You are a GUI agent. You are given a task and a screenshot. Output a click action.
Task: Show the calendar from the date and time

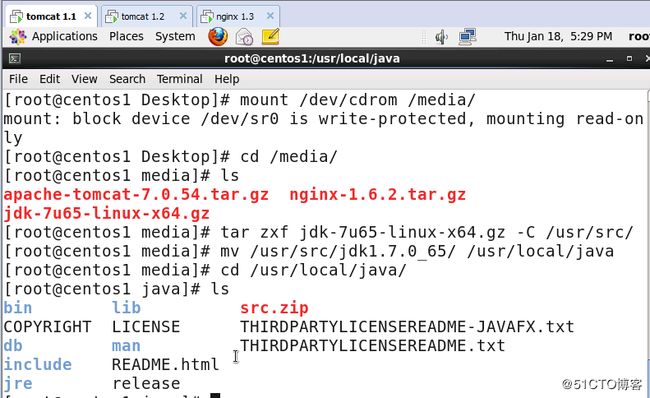(558, 36)
